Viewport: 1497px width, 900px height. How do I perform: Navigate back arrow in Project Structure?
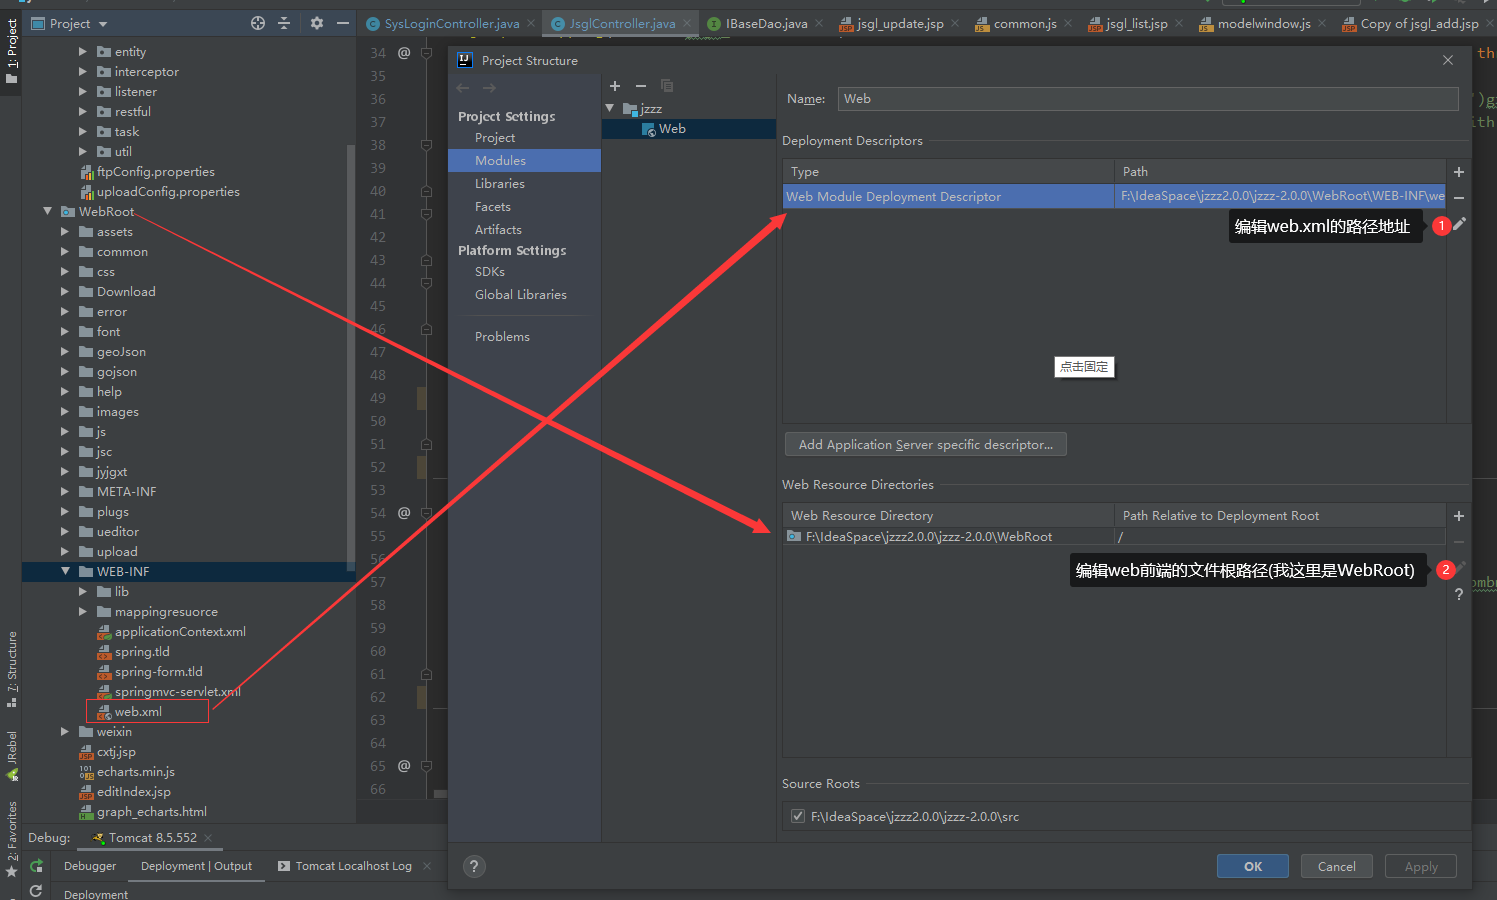tap(463, 88)
